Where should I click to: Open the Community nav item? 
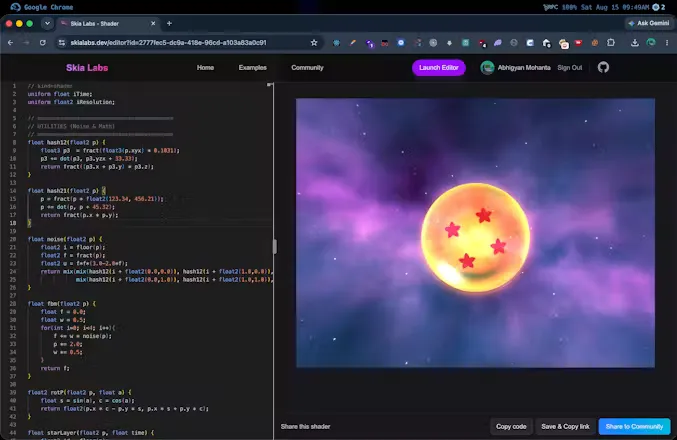pyautogui.click(x=307, y=68)
